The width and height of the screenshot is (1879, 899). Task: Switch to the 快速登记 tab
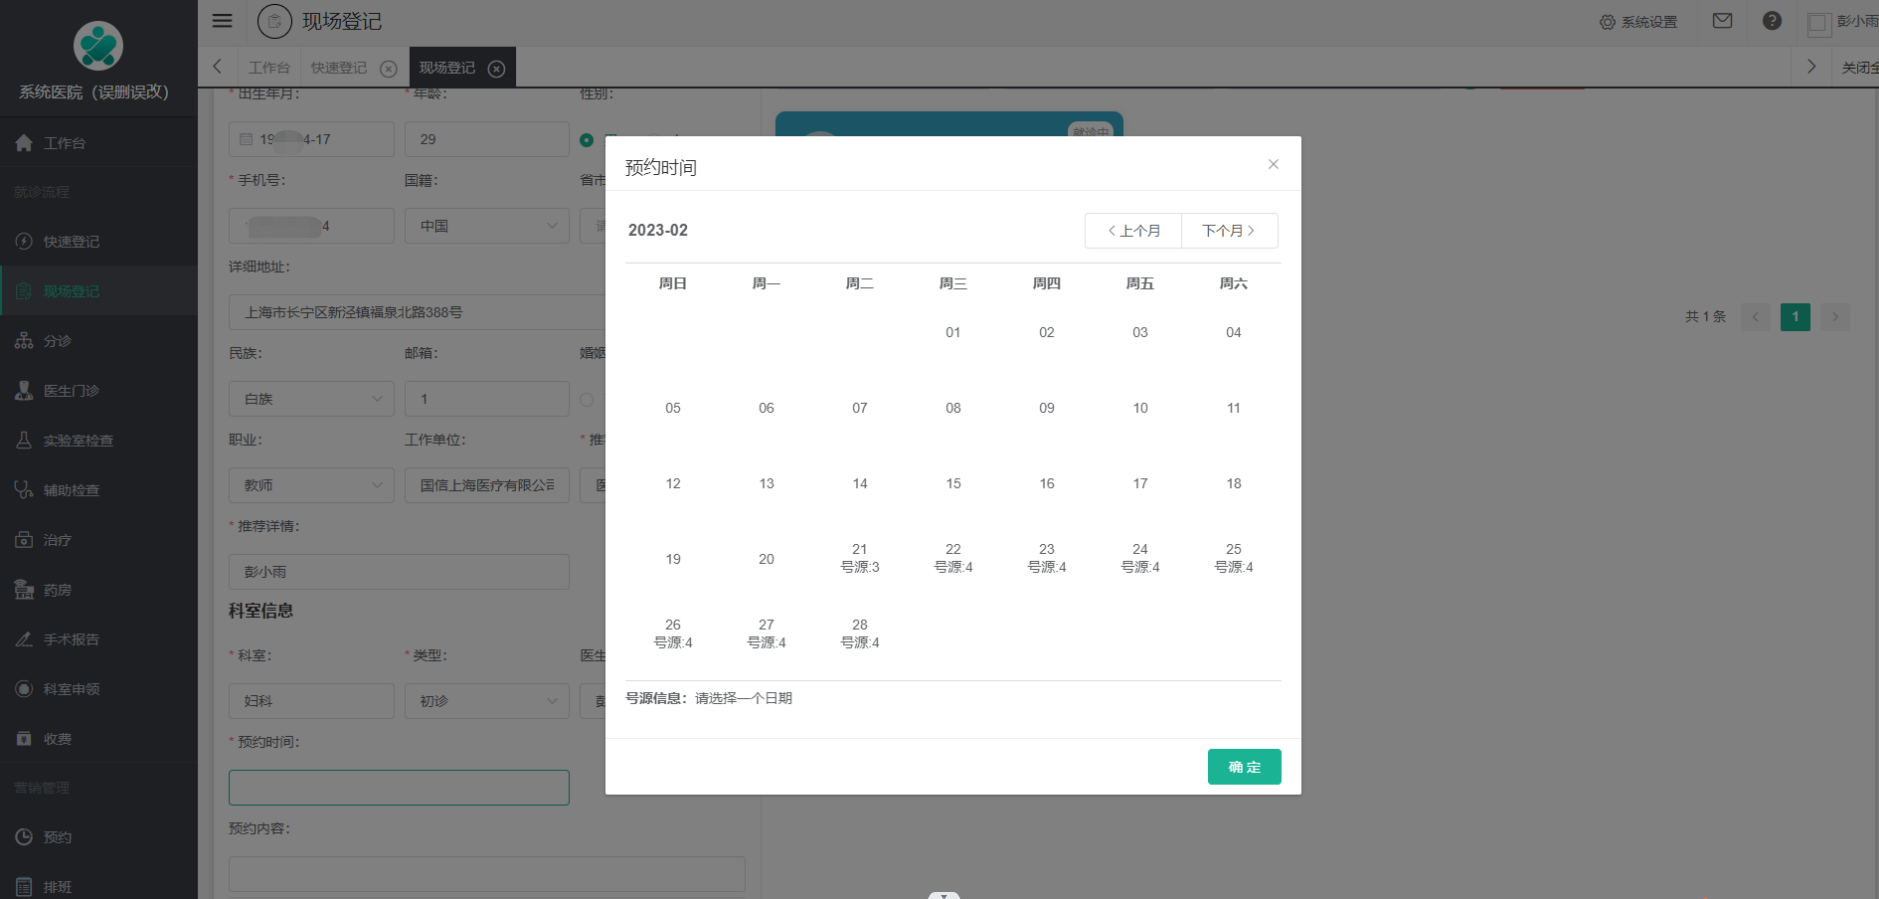tap(339, 68)
